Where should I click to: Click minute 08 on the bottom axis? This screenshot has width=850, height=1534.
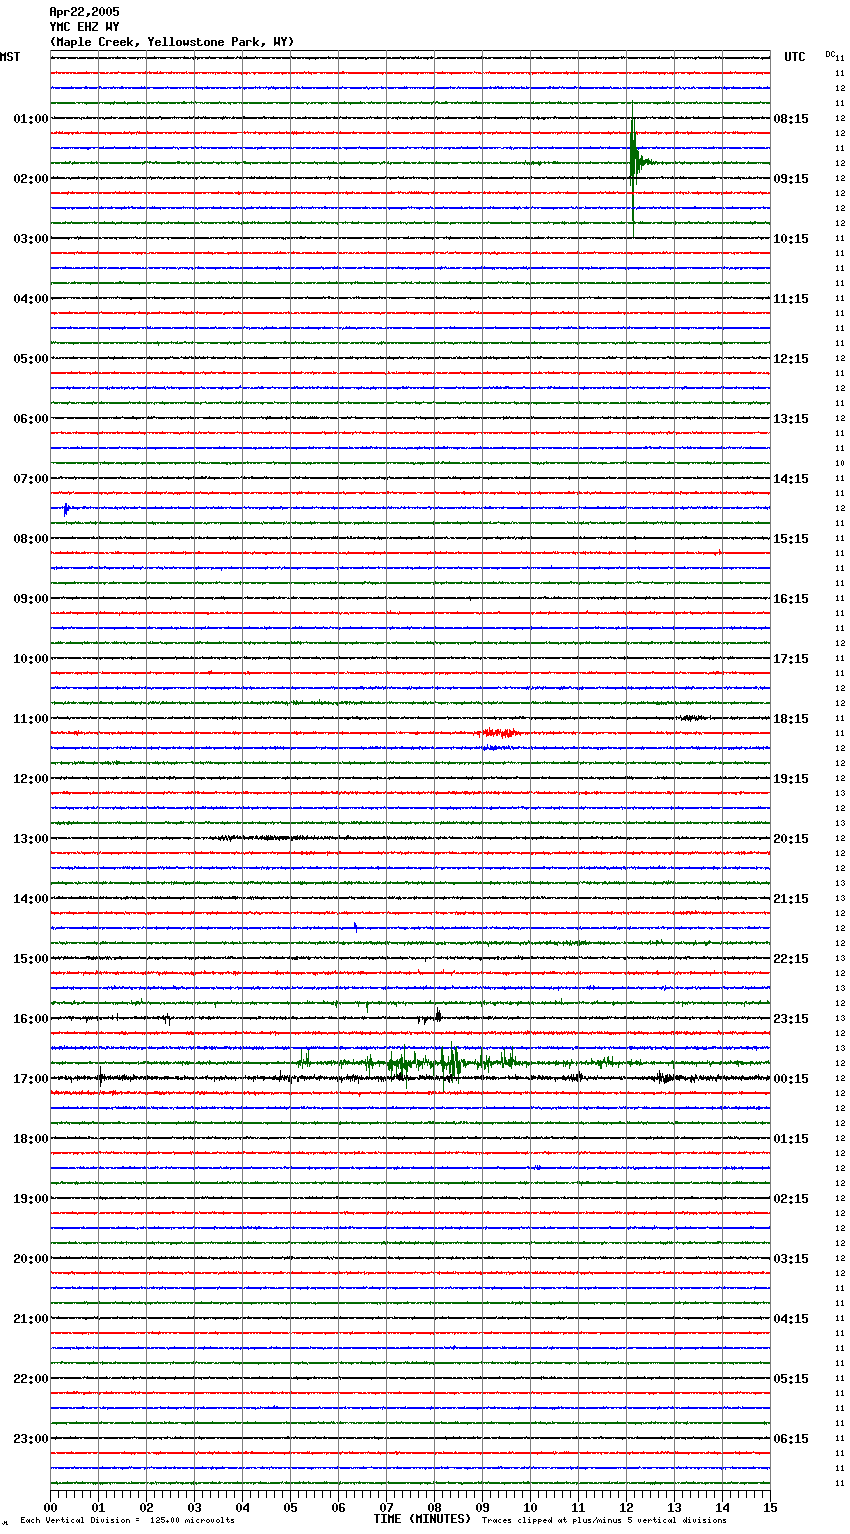pyautogui.click(x=434, y=1507)
